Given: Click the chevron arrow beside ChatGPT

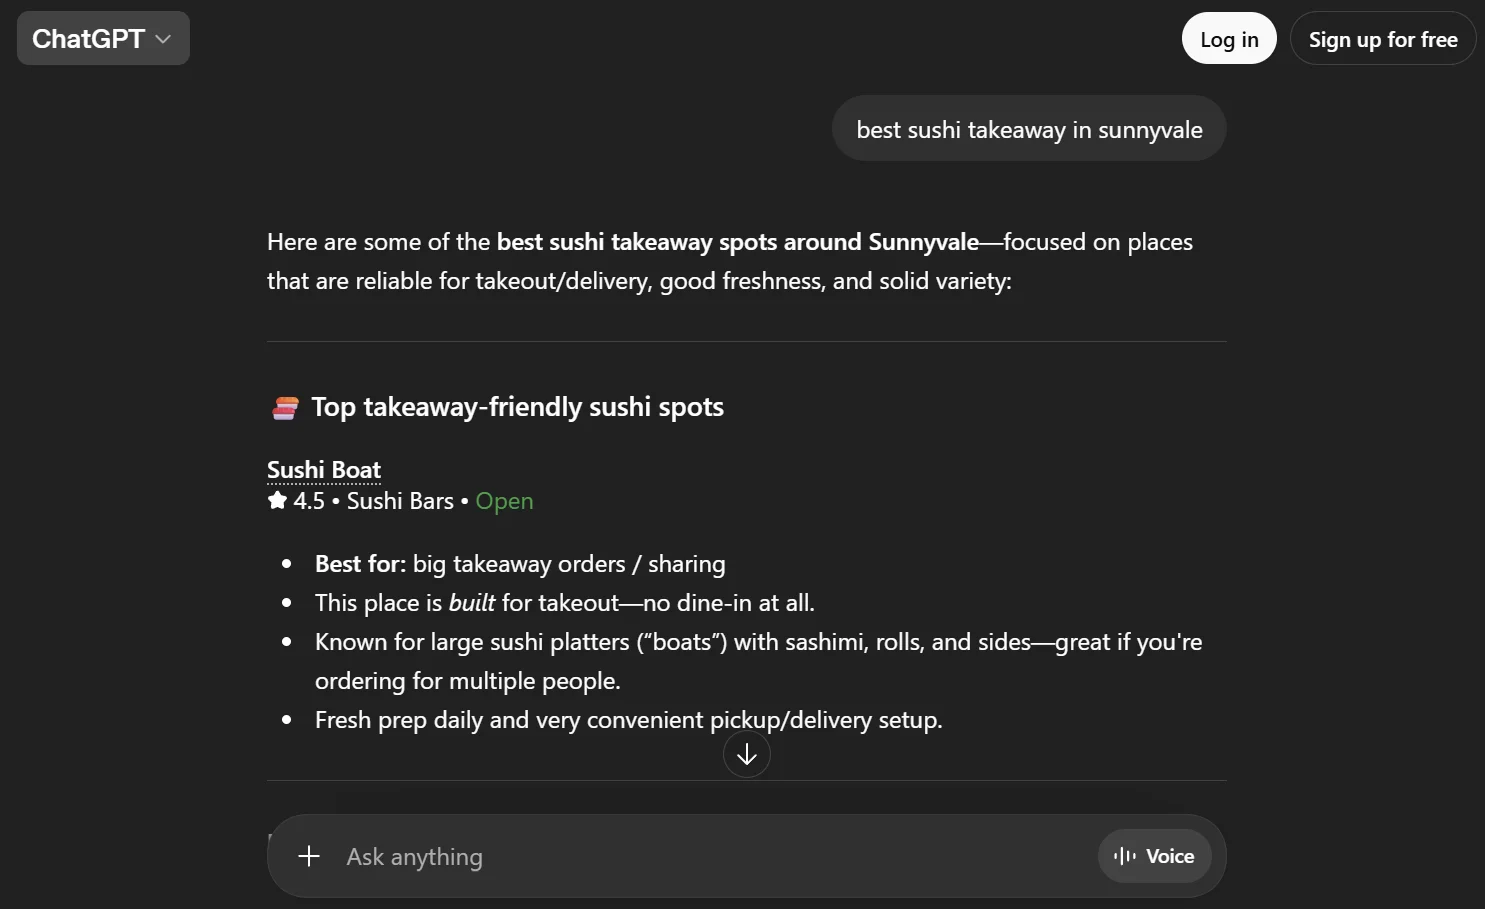Looking at the screenshot, I should tap(164, 39).
